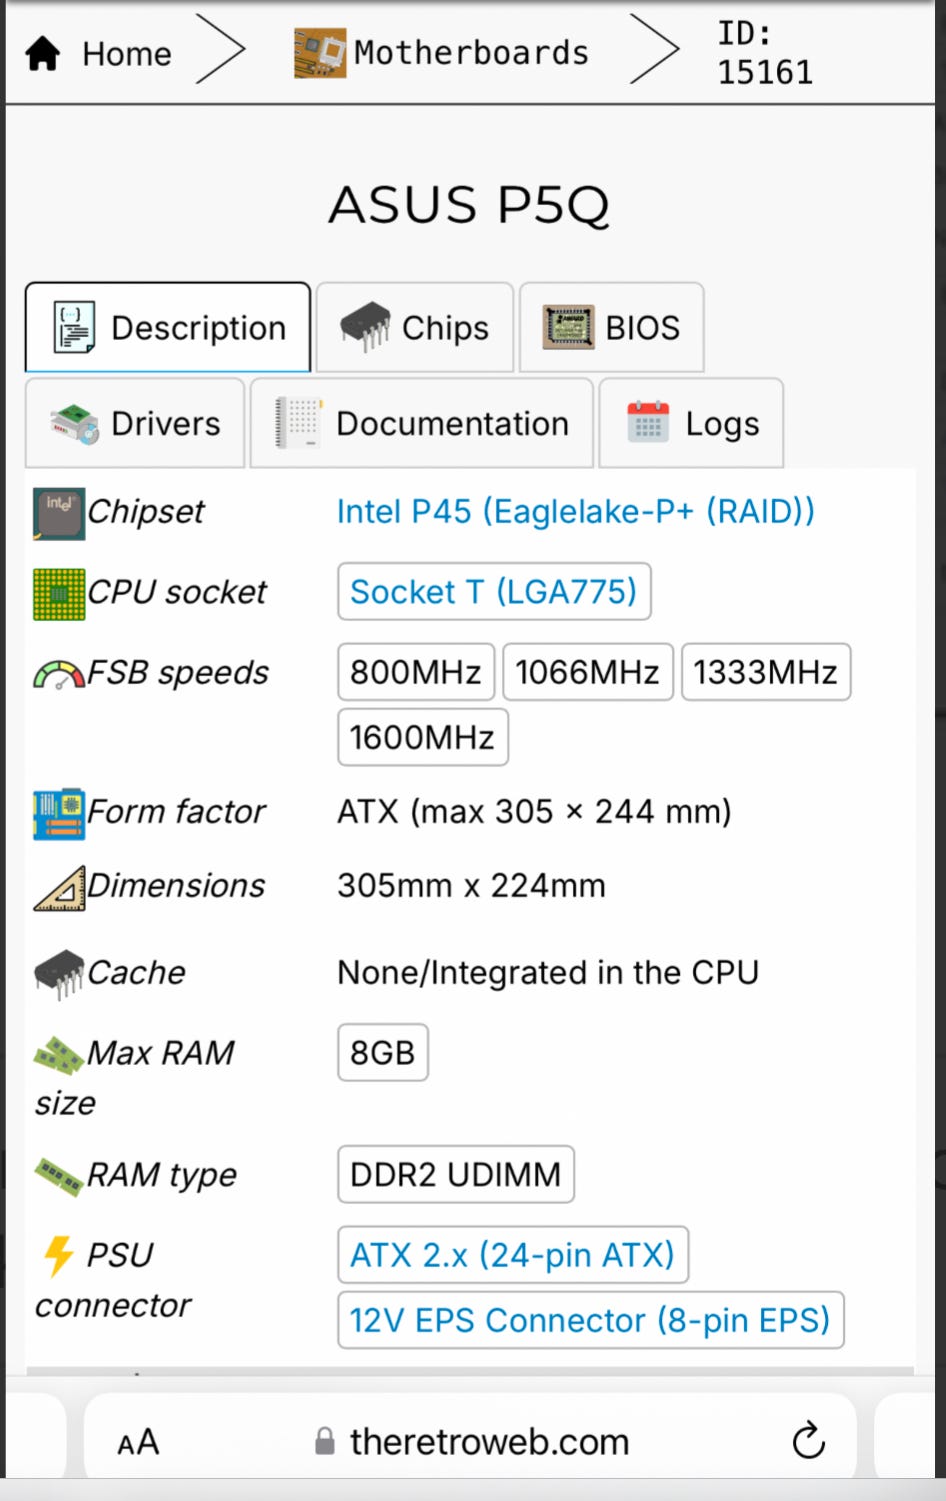Click the Home house icon
946x1501 pixels.
point(43,53)
